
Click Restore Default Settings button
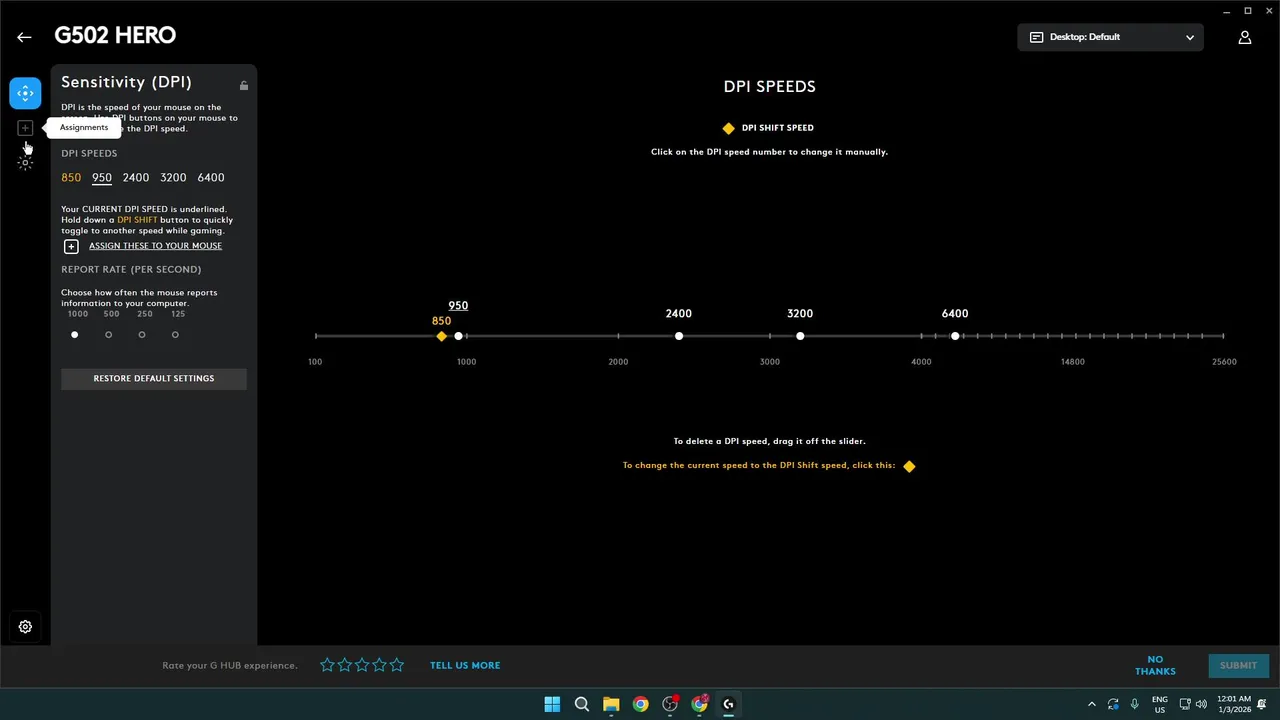point(154,378)
